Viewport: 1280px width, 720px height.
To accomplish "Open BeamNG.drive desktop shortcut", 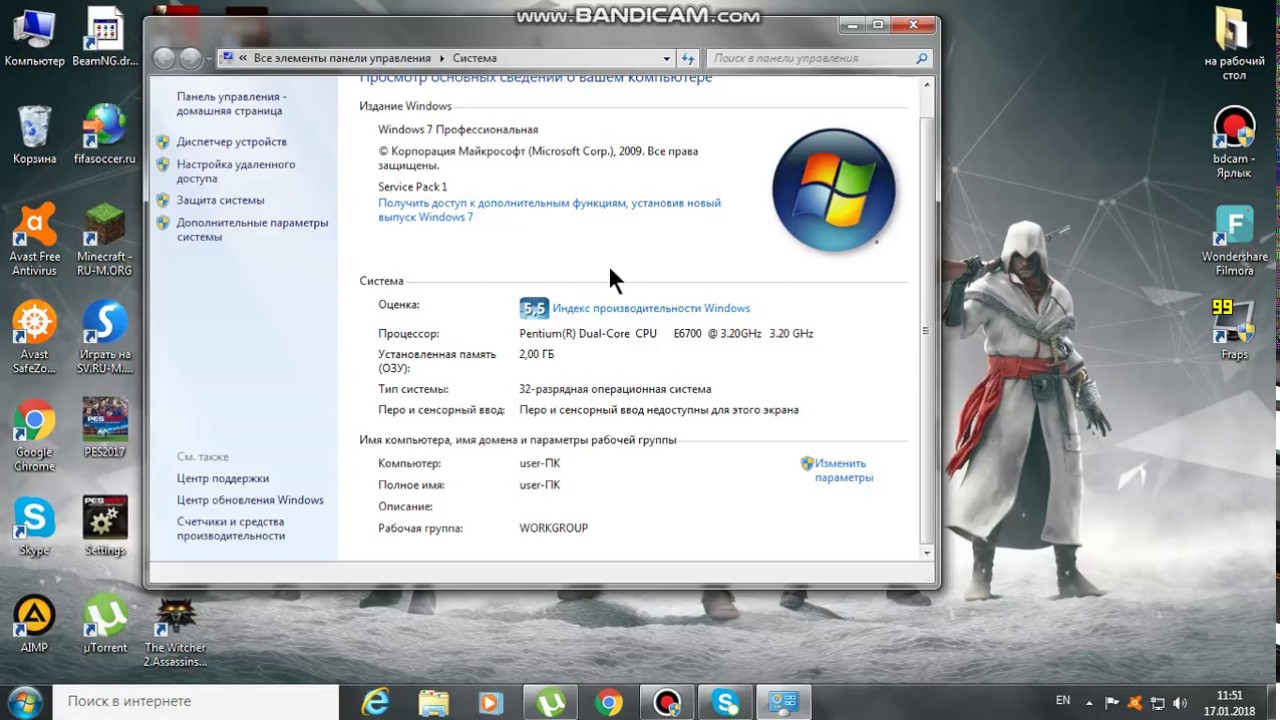I will pos(104,38).
